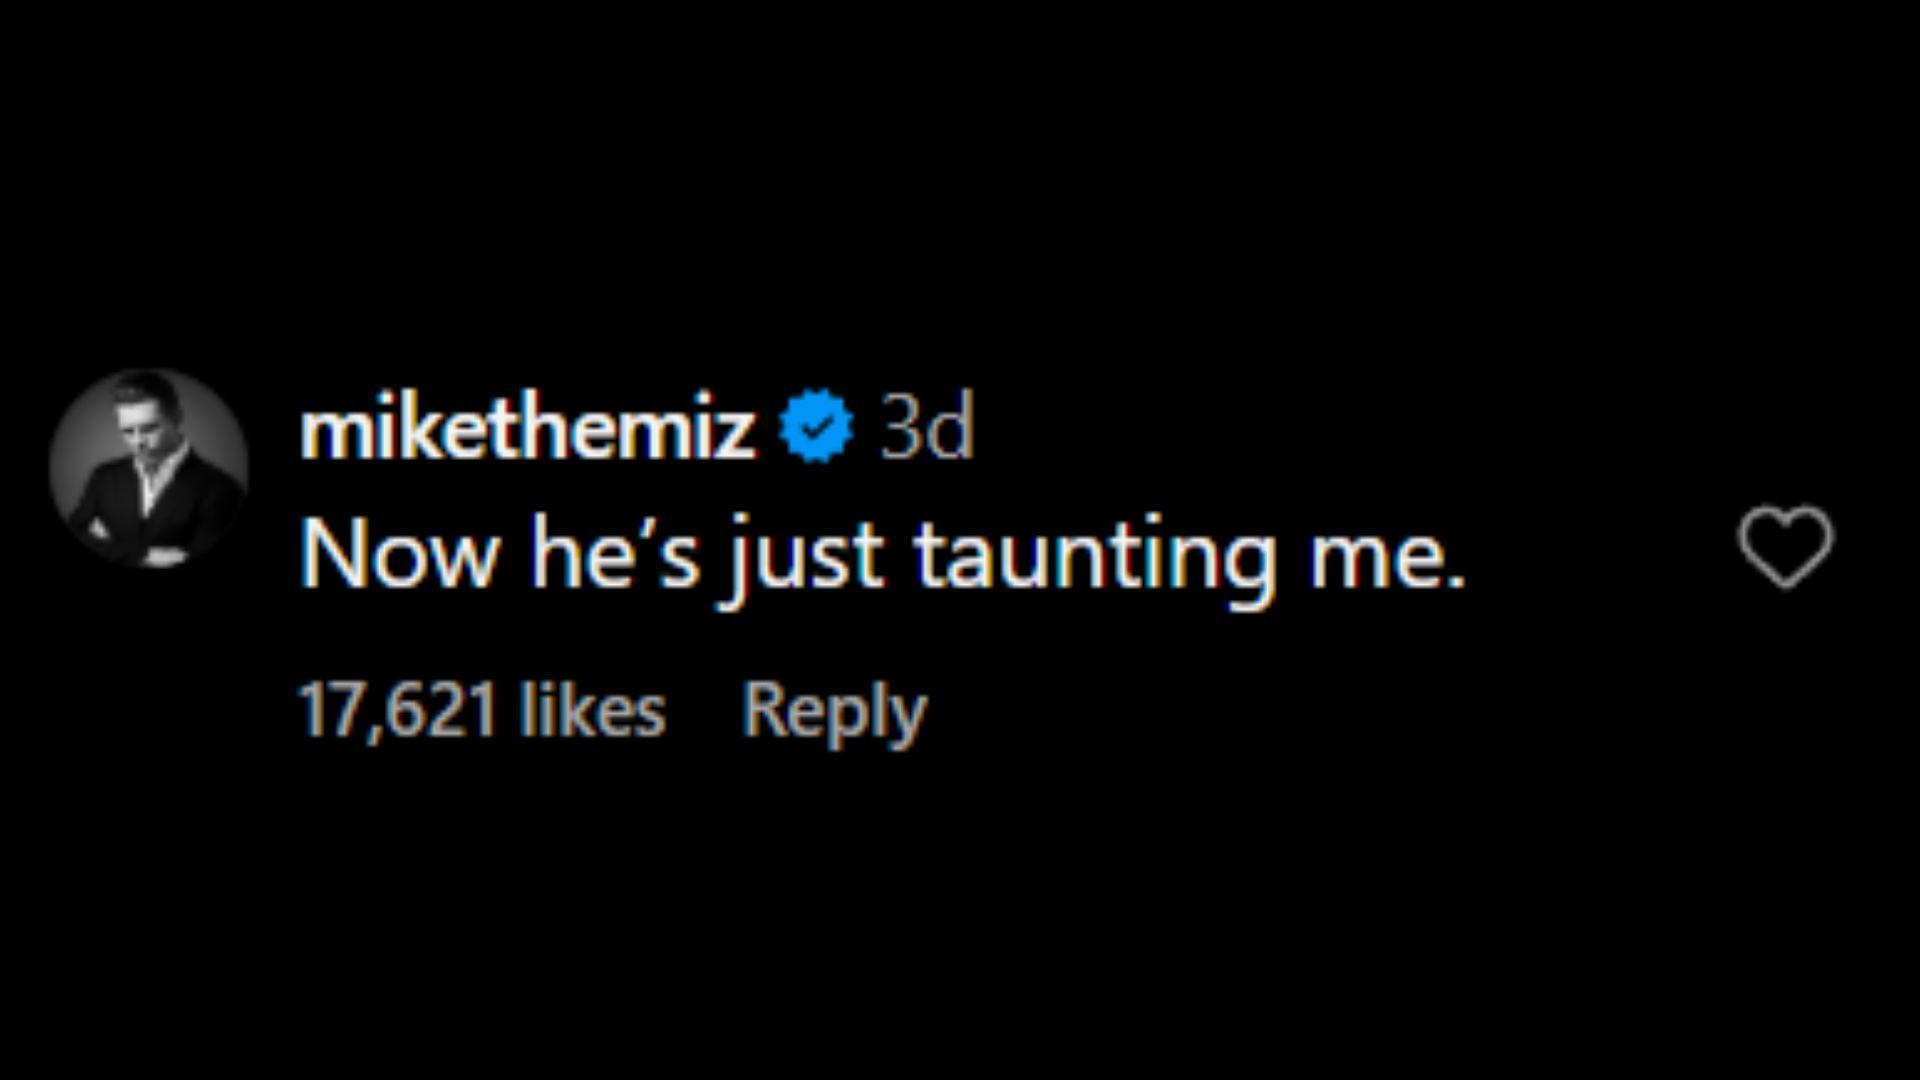Image resolution: width=1920 pixels, height=1080 pixels.
Task: Click the 3d timestamp
Action: [x=926, y=429]
